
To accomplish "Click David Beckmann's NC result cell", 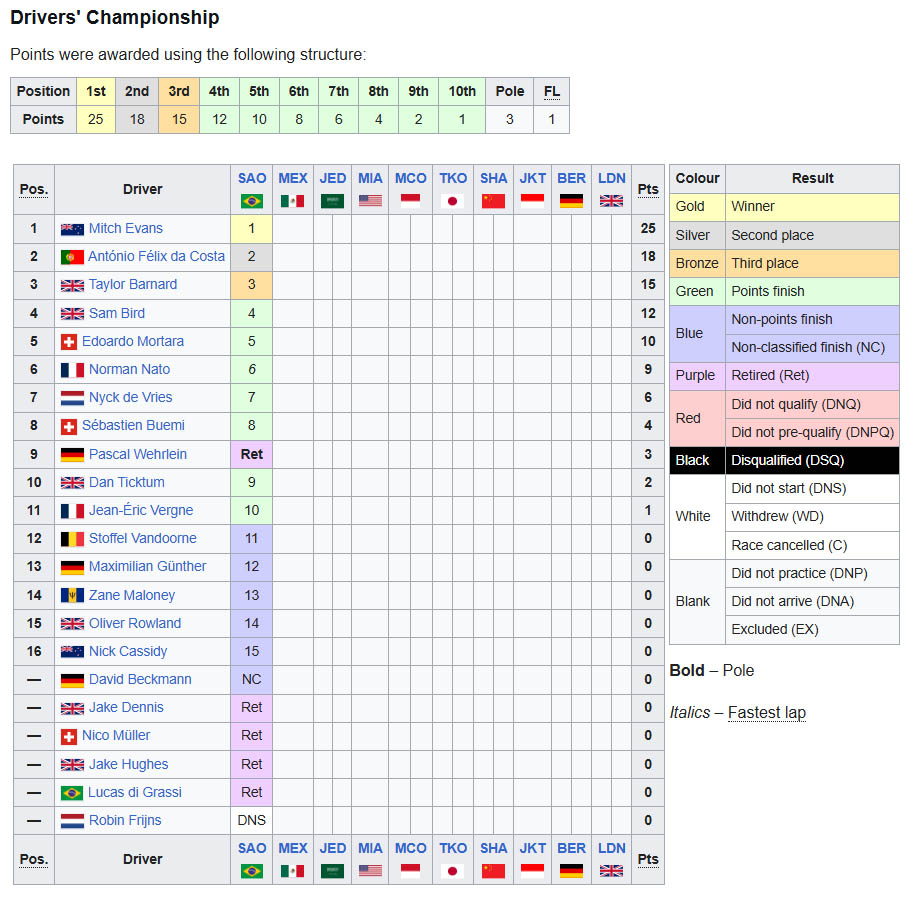I will coord(251,680).
